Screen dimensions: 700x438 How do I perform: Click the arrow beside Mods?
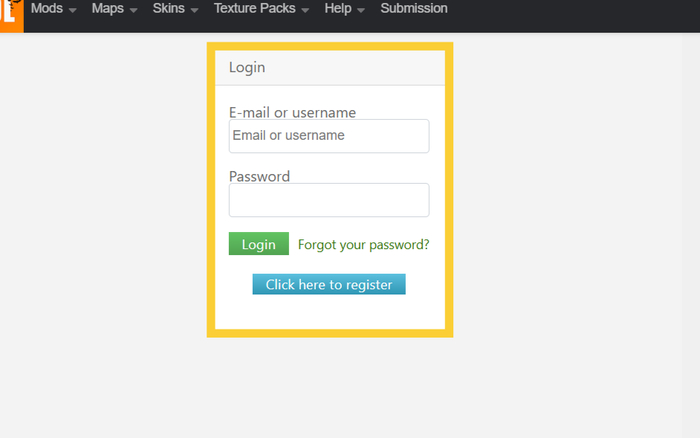(73, 10)
